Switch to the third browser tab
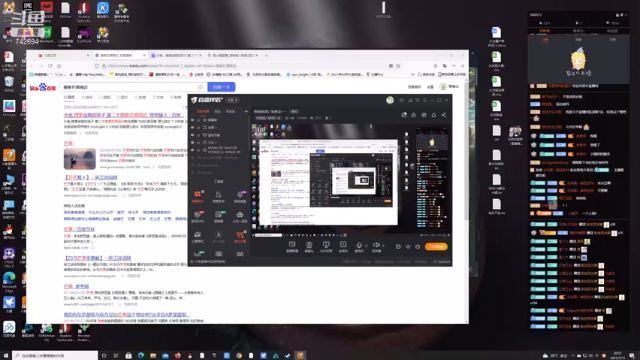This screenshot has height=360, width=640. coord(176,55)
